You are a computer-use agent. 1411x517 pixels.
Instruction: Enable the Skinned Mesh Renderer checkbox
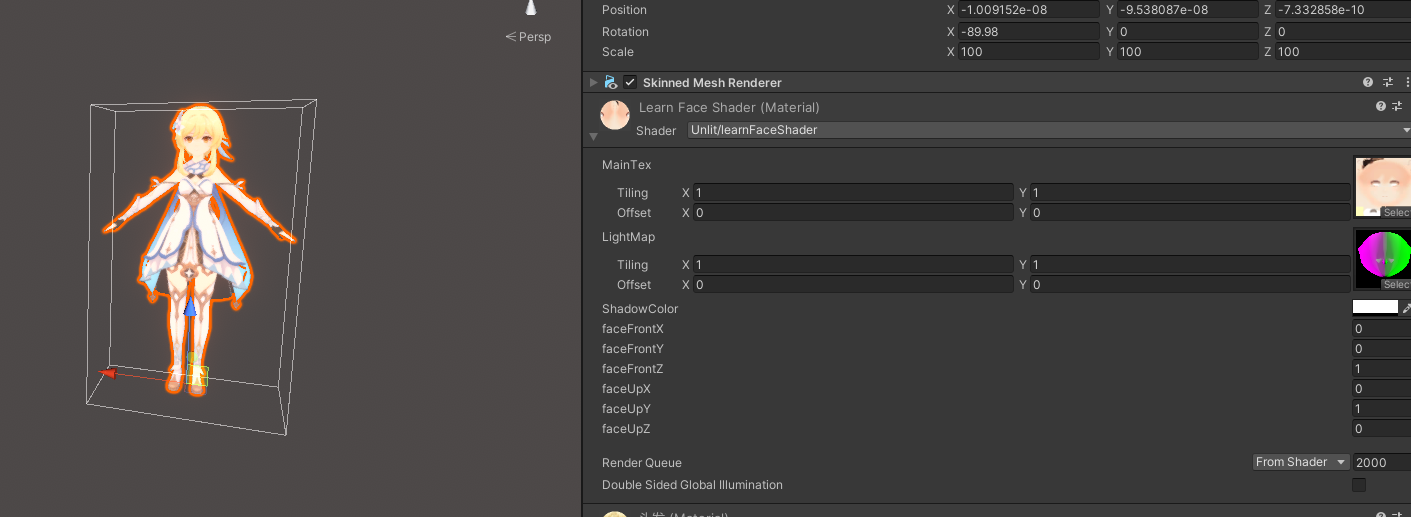coord(630,82)
